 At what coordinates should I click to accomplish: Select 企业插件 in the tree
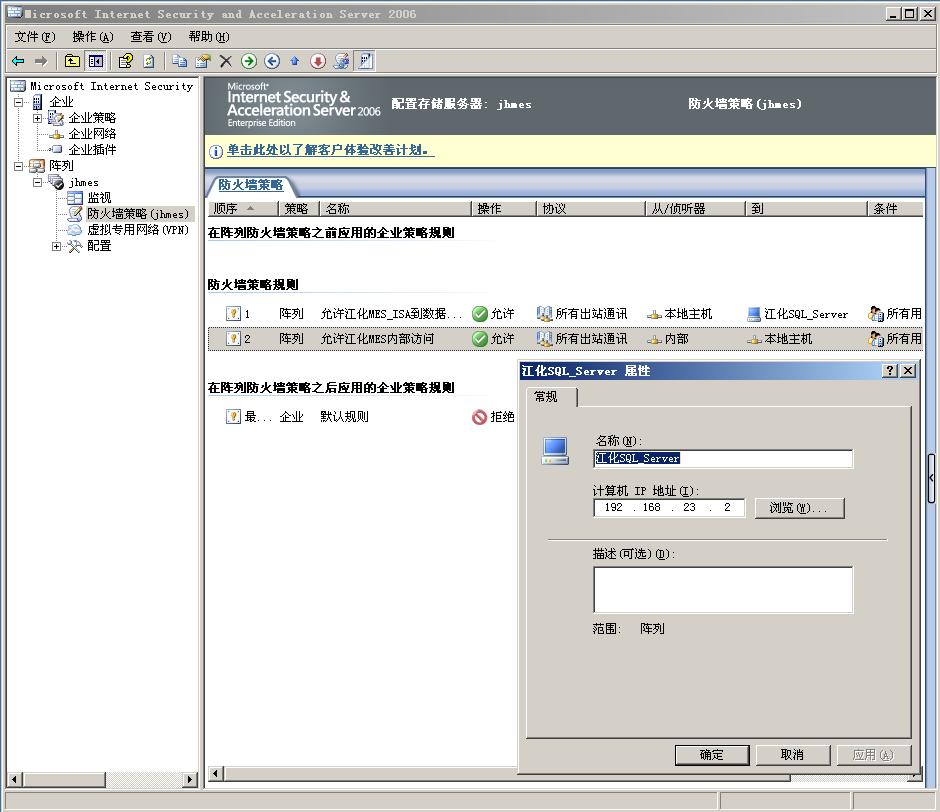pos(92,150)
